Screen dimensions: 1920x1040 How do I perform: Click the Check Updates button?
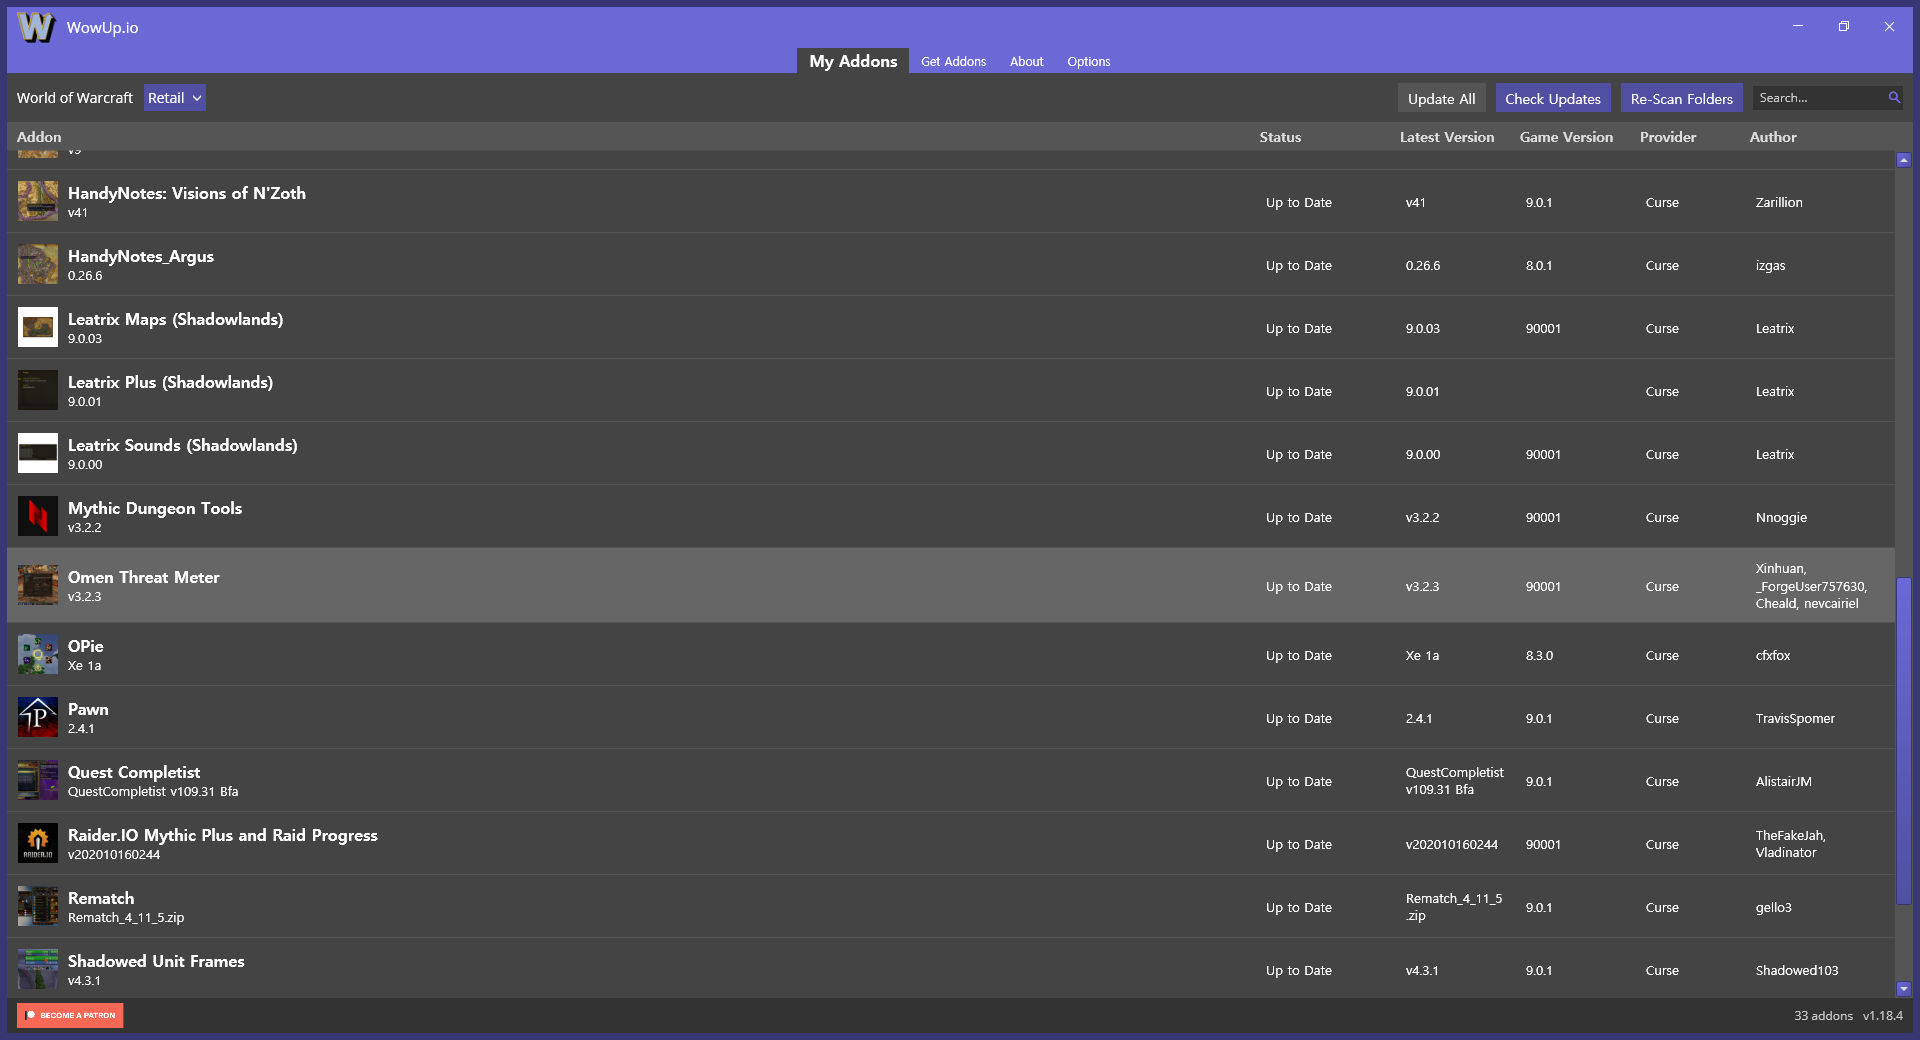point(1553,98)
